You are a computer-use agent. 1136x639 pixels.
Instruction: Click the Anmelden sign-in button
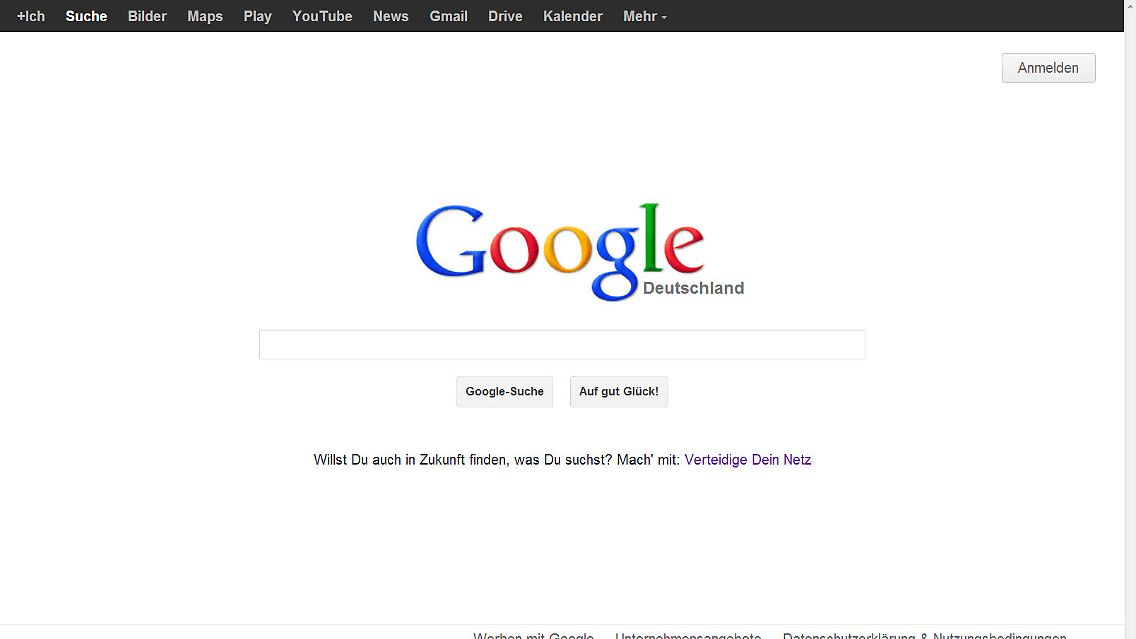point(1048,68)
